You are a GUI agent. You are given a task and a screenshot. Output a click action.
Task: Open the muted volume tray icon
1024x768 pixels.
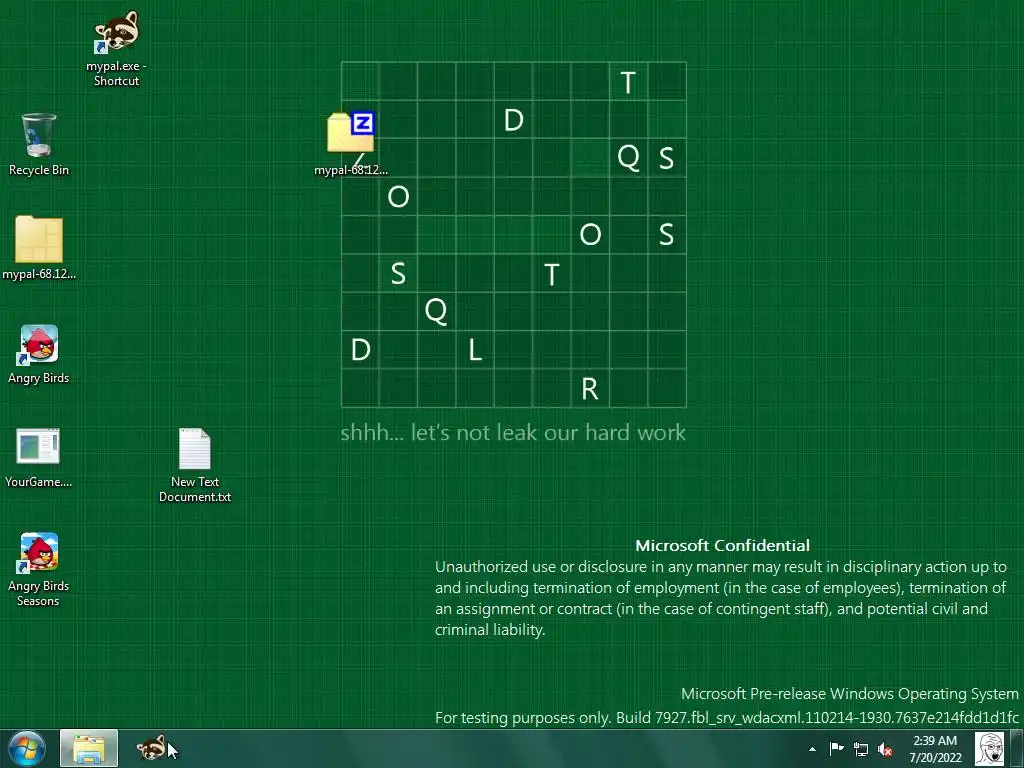[885, 750]
